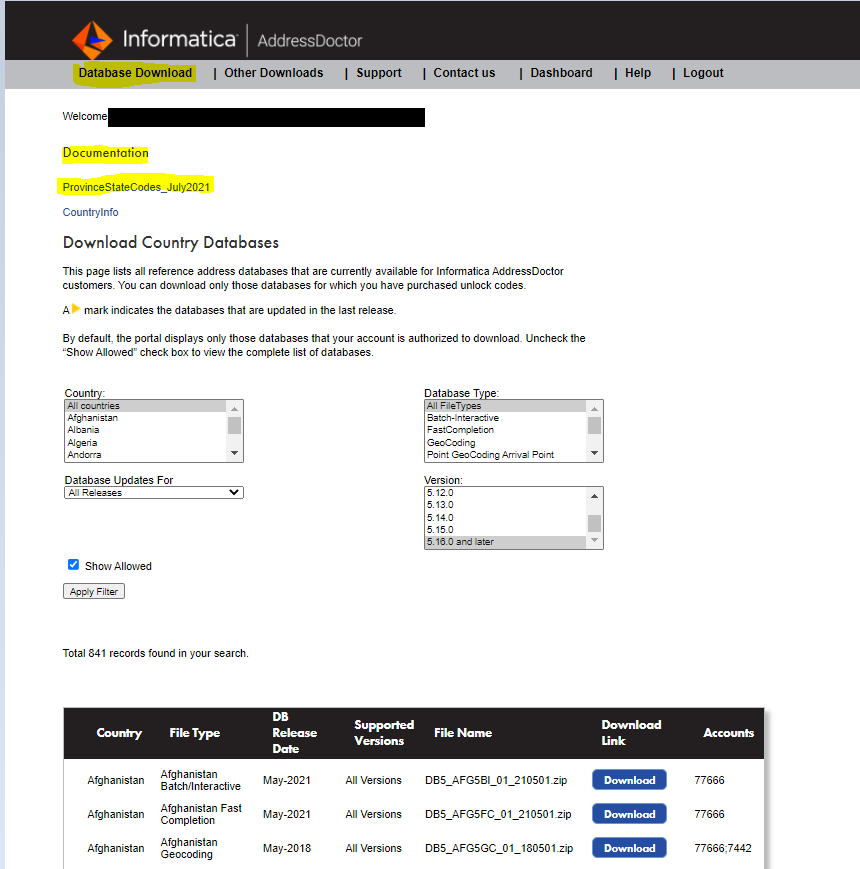The height and width of the screenshot is (869, 860).
Task: Go to the Support menu item
Action: coord(379,73)
